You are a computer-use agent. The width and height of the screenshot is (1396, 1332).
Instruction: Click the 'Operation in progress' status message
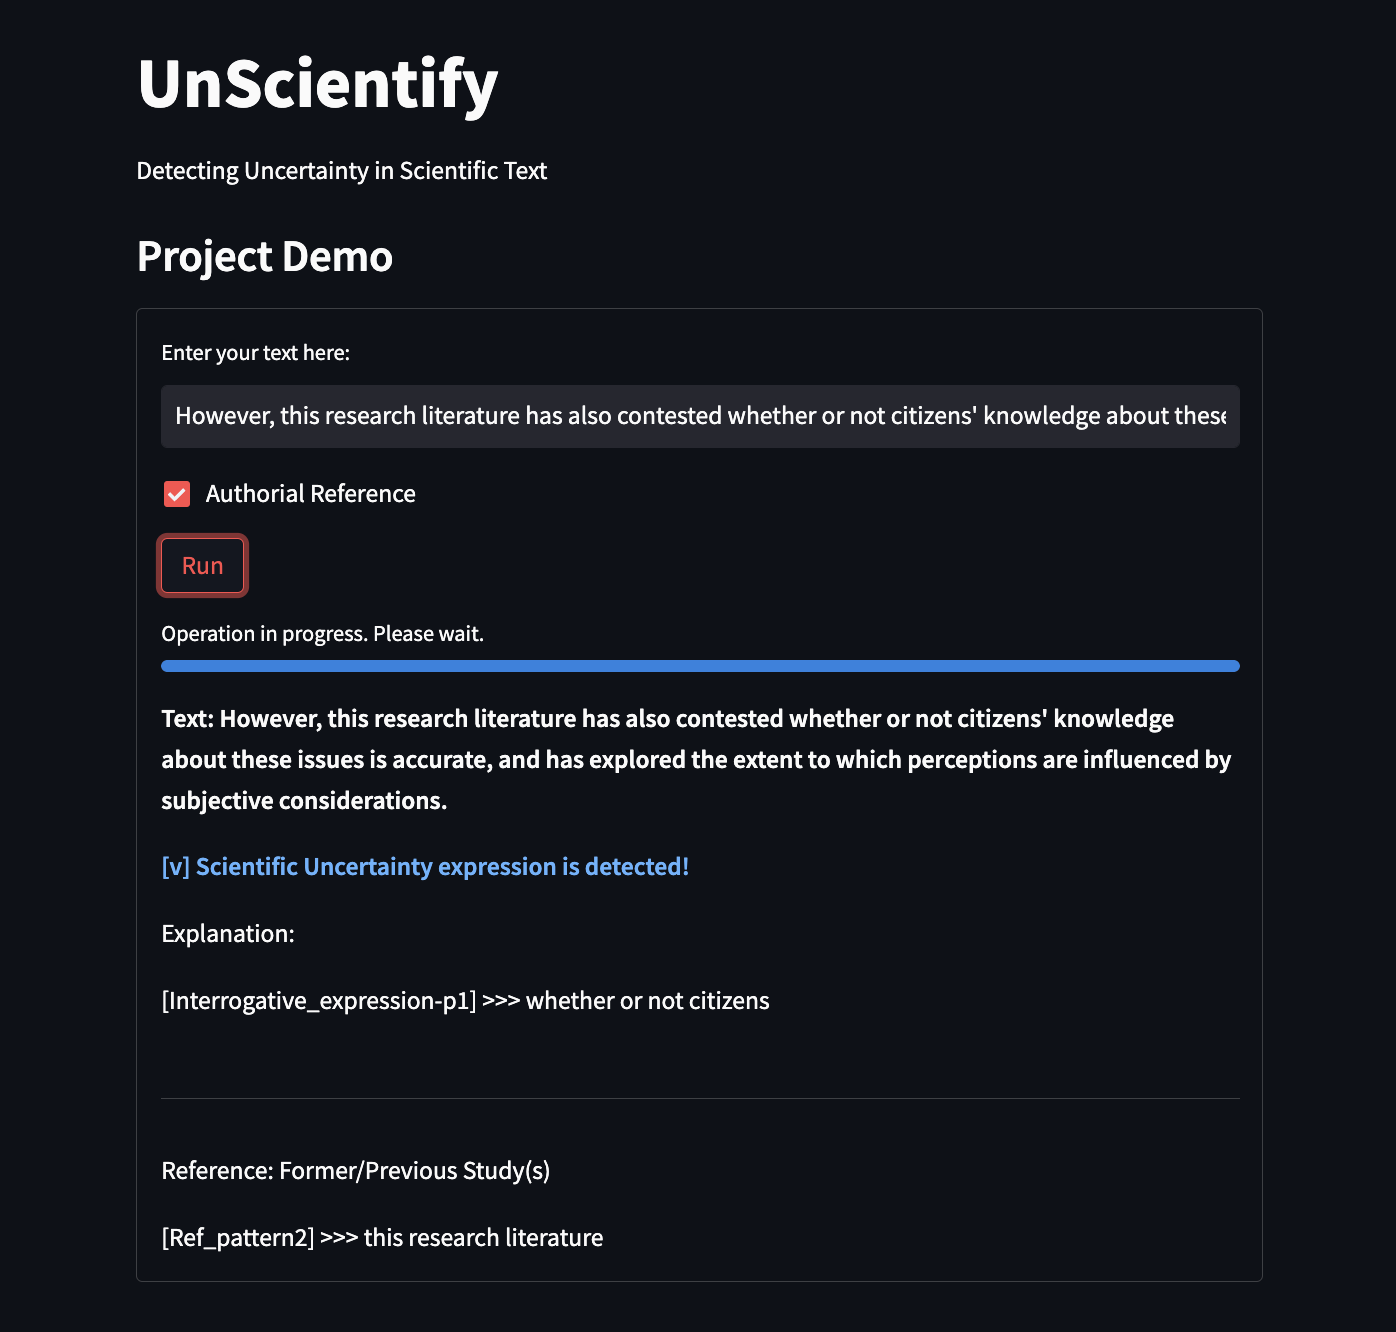point(322,634)
